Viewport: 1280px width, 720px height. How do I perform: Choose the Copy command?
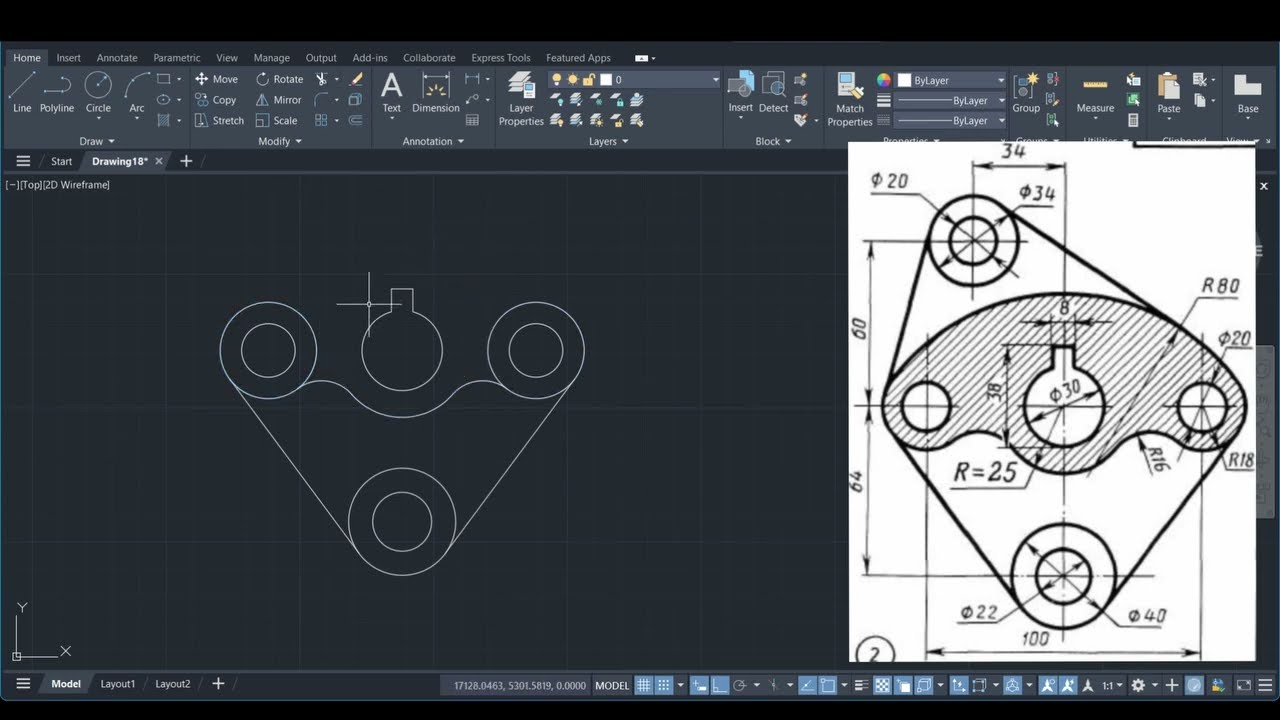[x=215, y=100]
